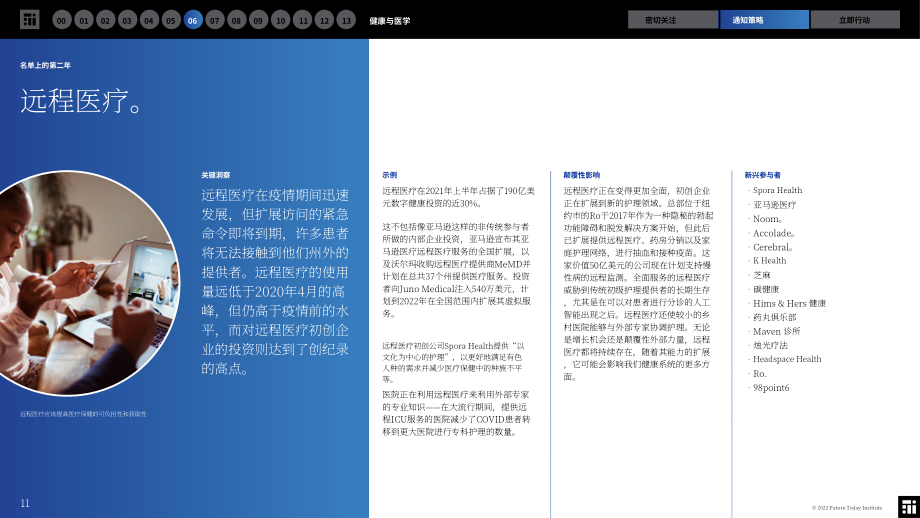Click Maven 诊所 in the list

(776, 331)
